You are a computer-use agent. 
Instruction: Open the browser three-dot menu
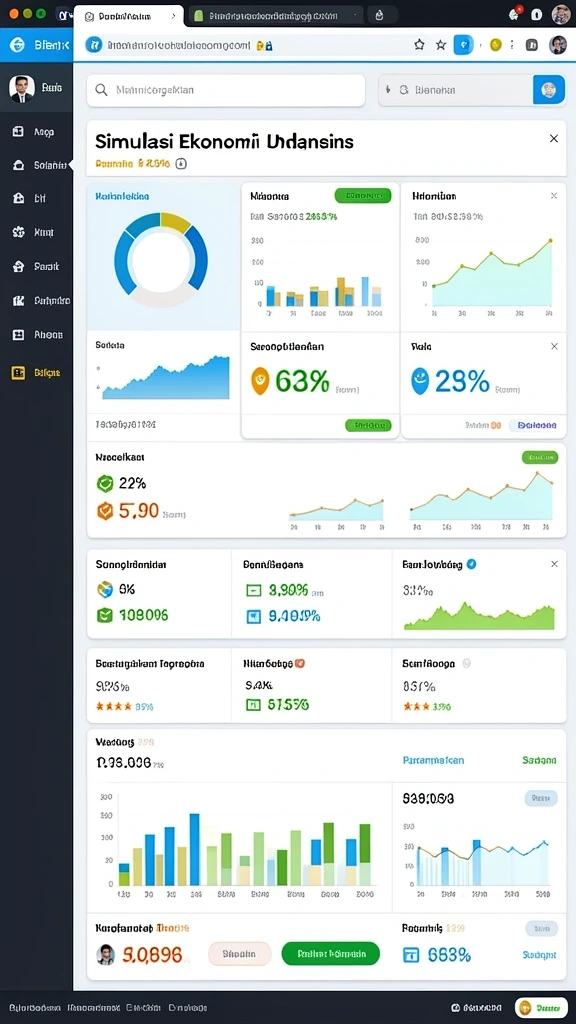(513, 44)
